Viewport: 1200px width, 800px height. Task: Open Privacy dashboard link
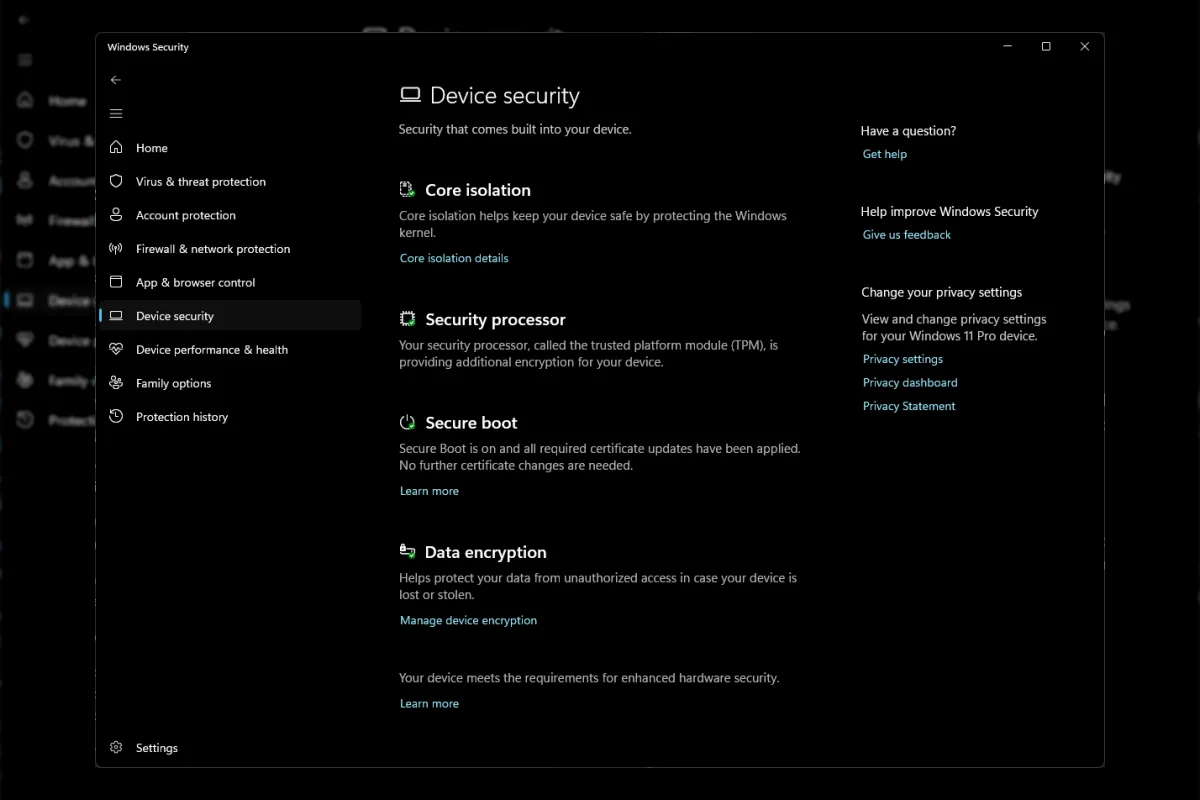click(910, 382)
